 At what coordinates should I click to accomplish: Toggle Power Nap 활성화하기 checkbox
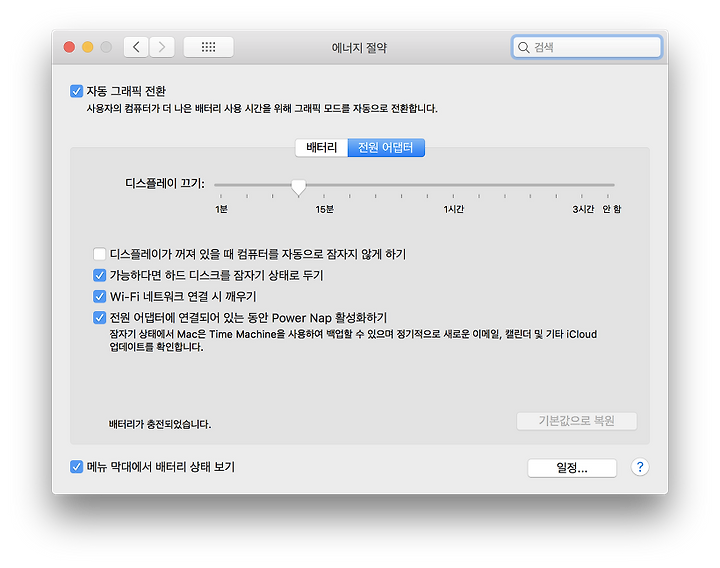(99, 317)
